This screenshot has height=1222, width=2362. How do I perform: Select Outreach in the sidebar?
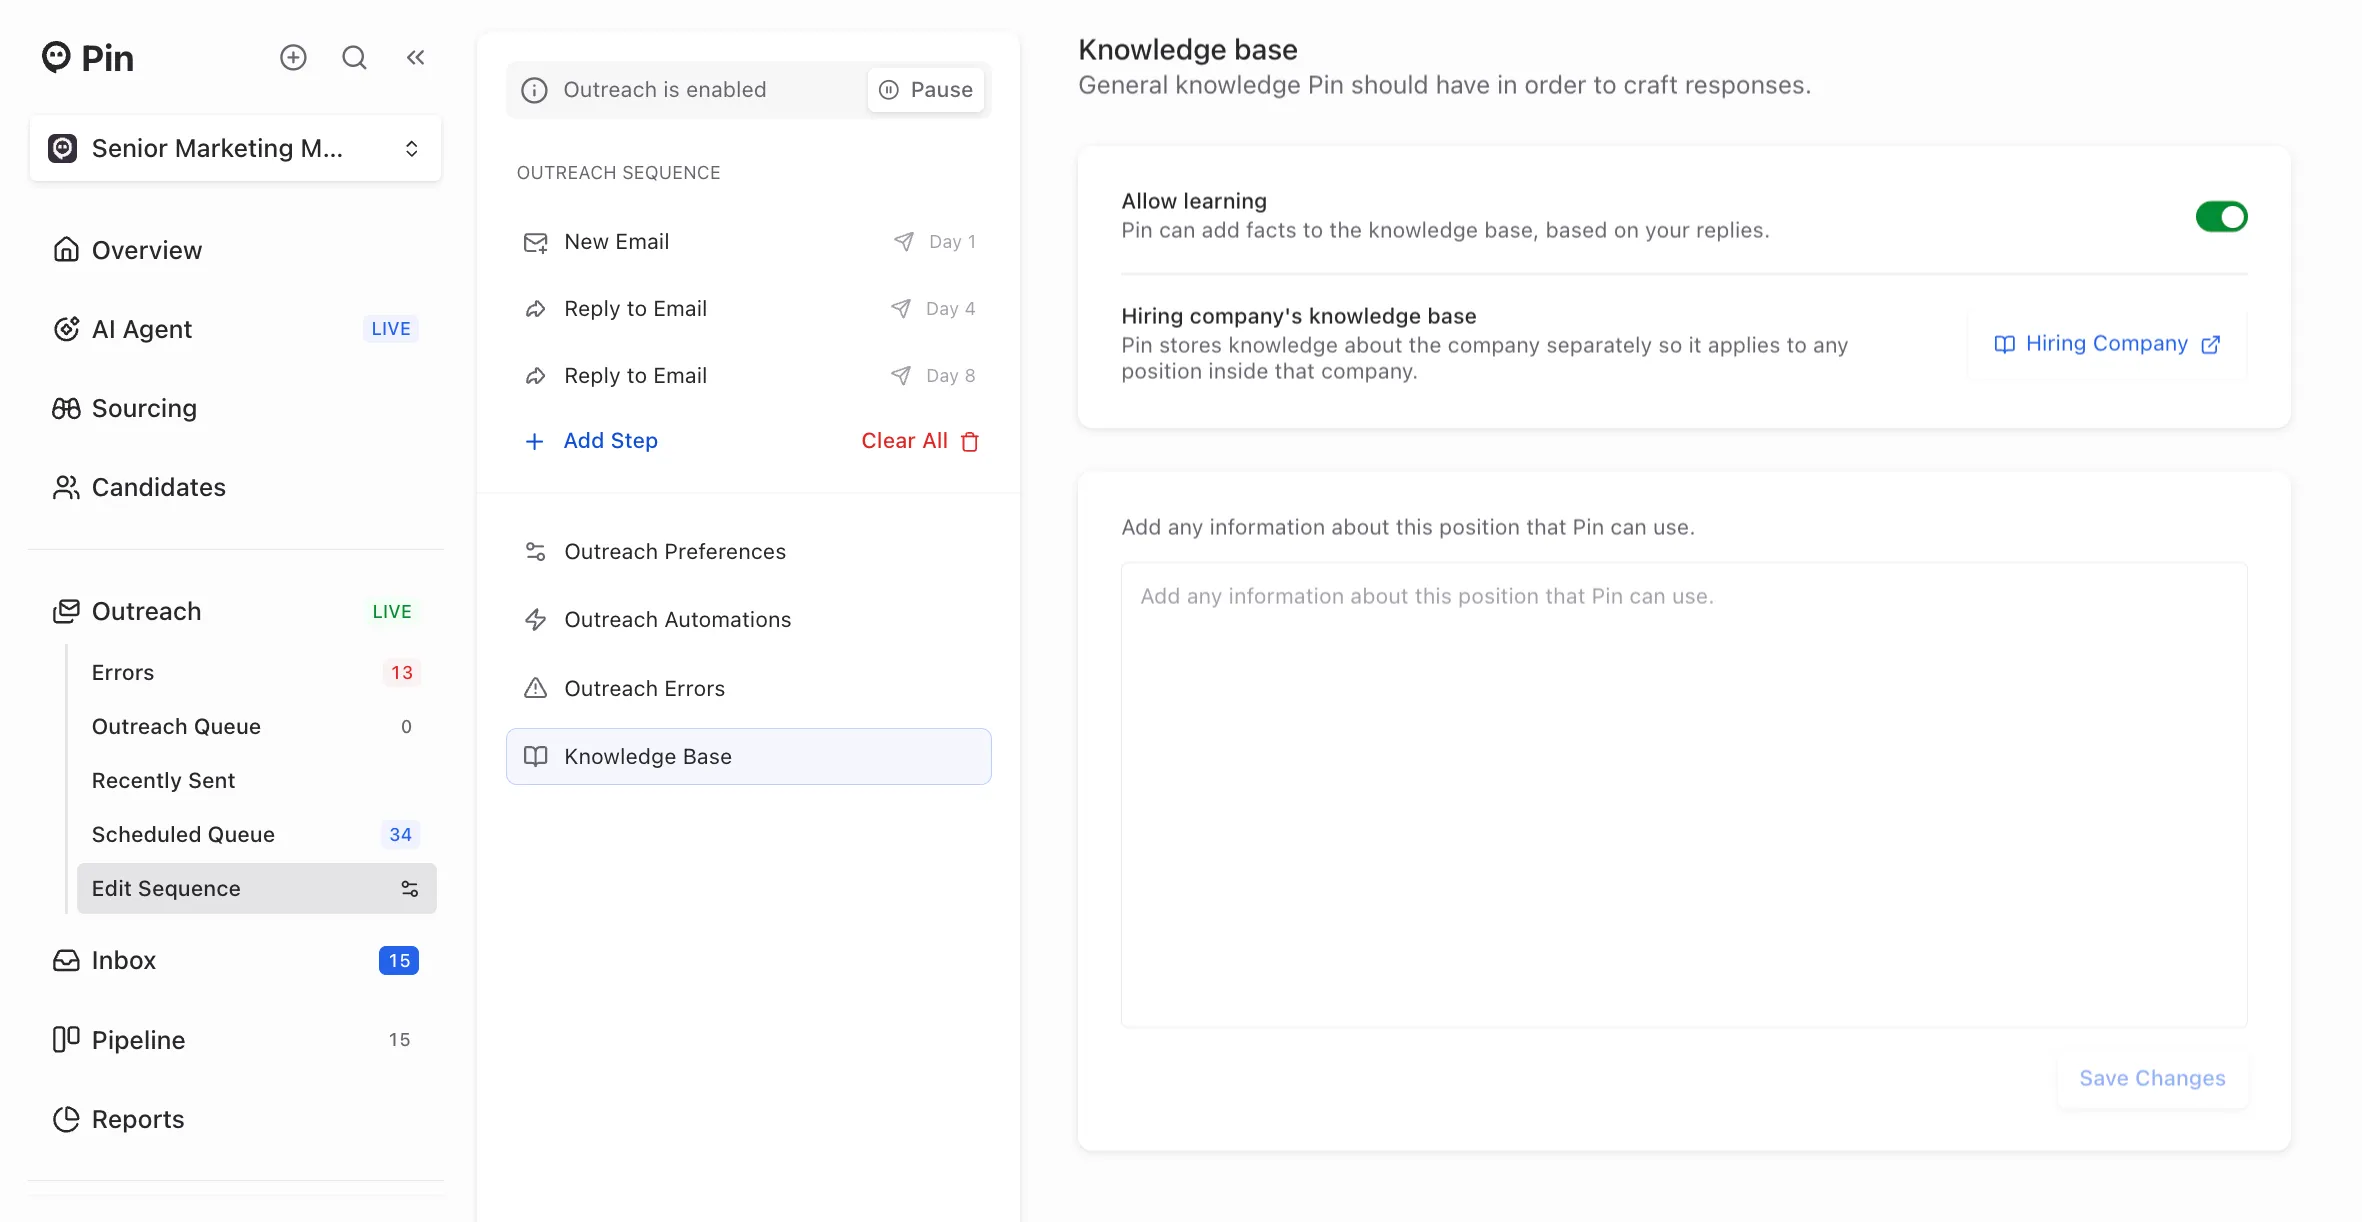[x=236, y=611]
